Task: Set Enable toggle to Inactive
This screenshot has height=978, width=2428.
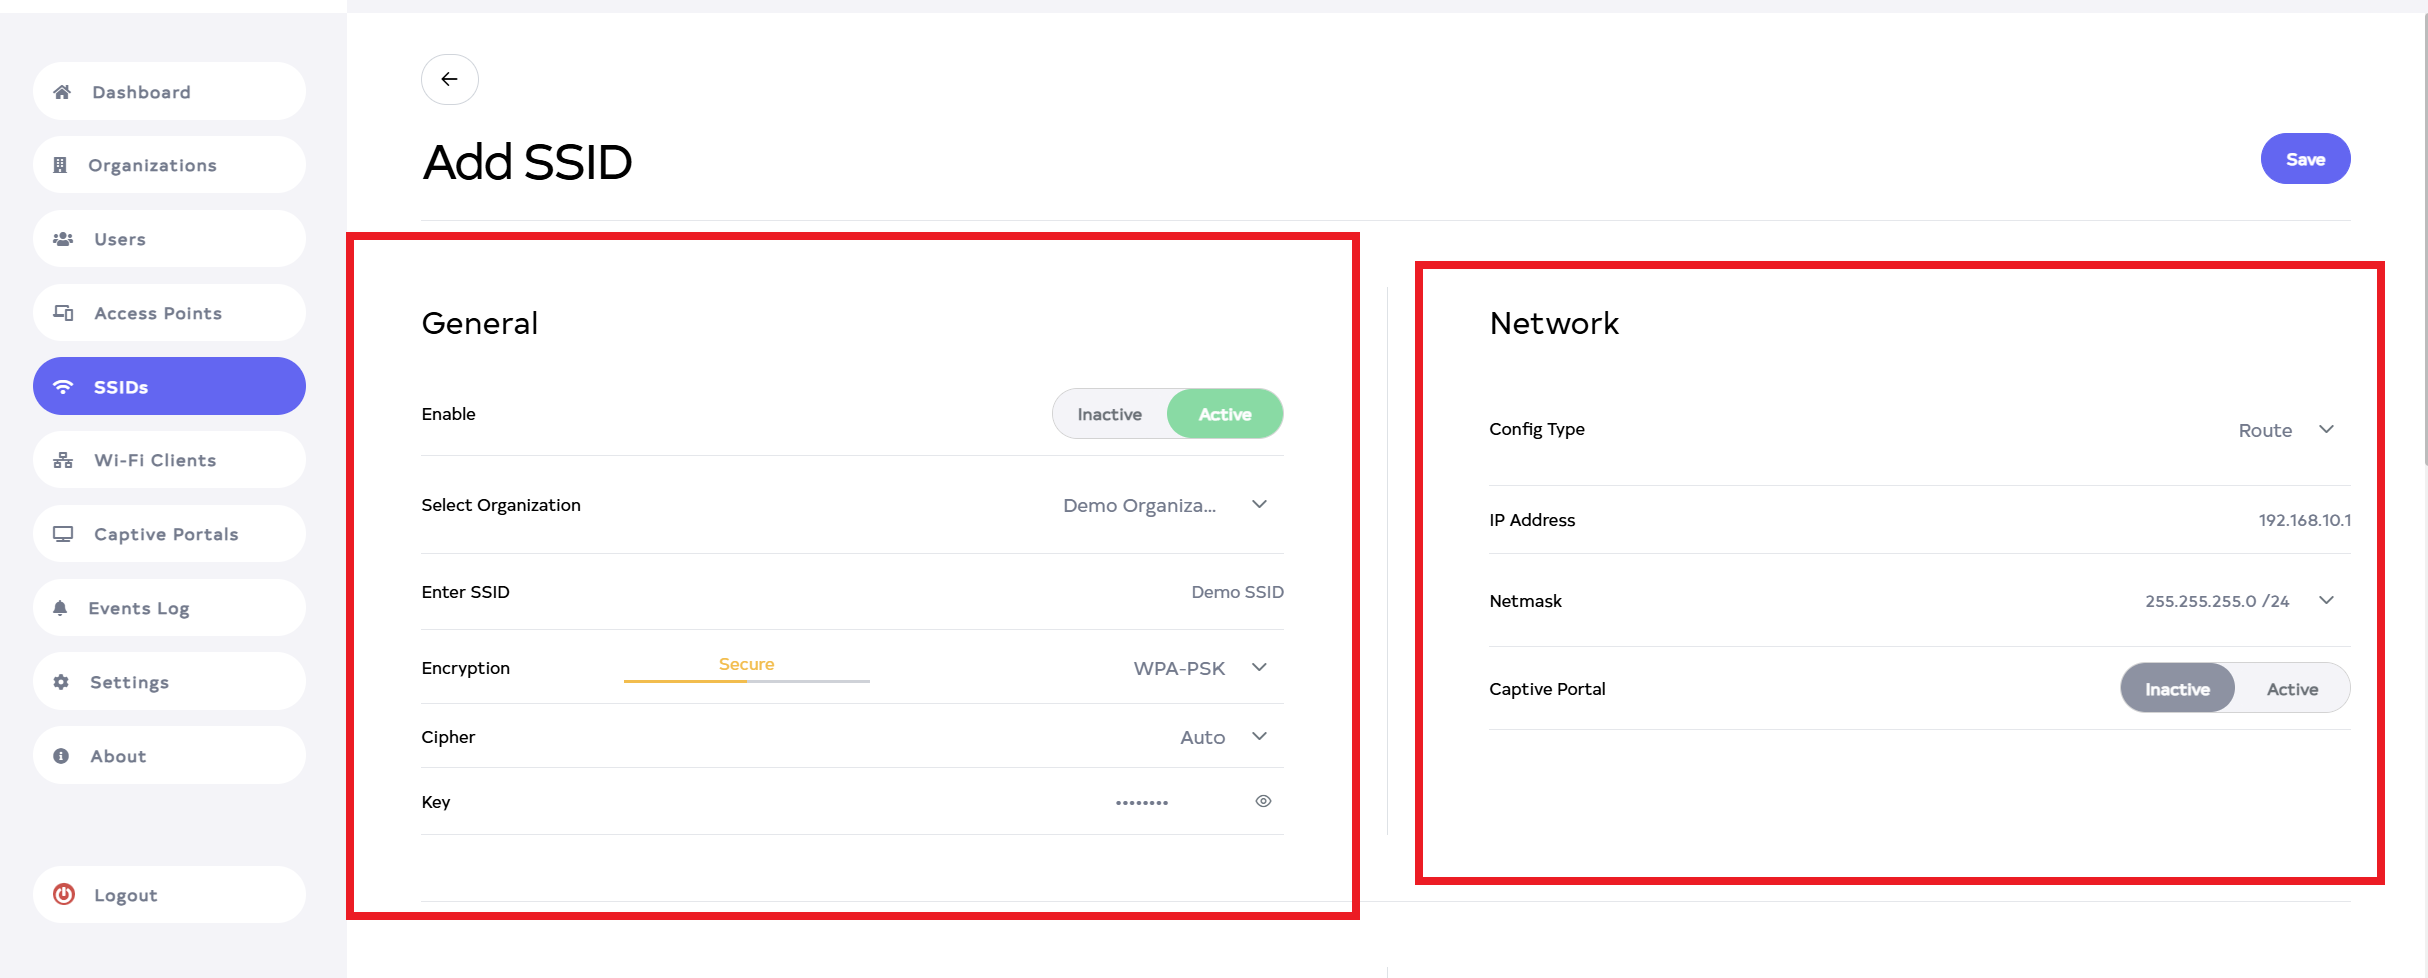Action: (1109, 414)
